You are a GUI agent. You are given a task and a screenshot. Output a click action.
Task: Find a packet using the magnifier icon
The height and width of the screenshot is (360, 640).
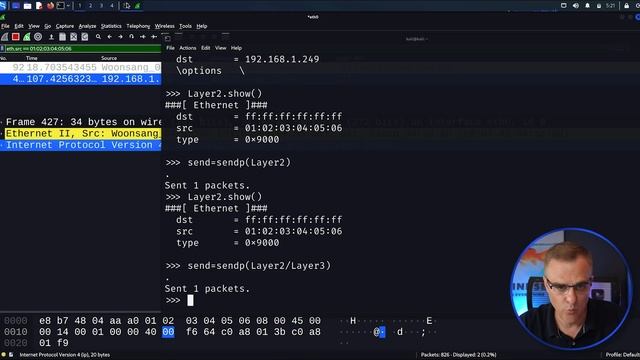[x=98, y=37]
